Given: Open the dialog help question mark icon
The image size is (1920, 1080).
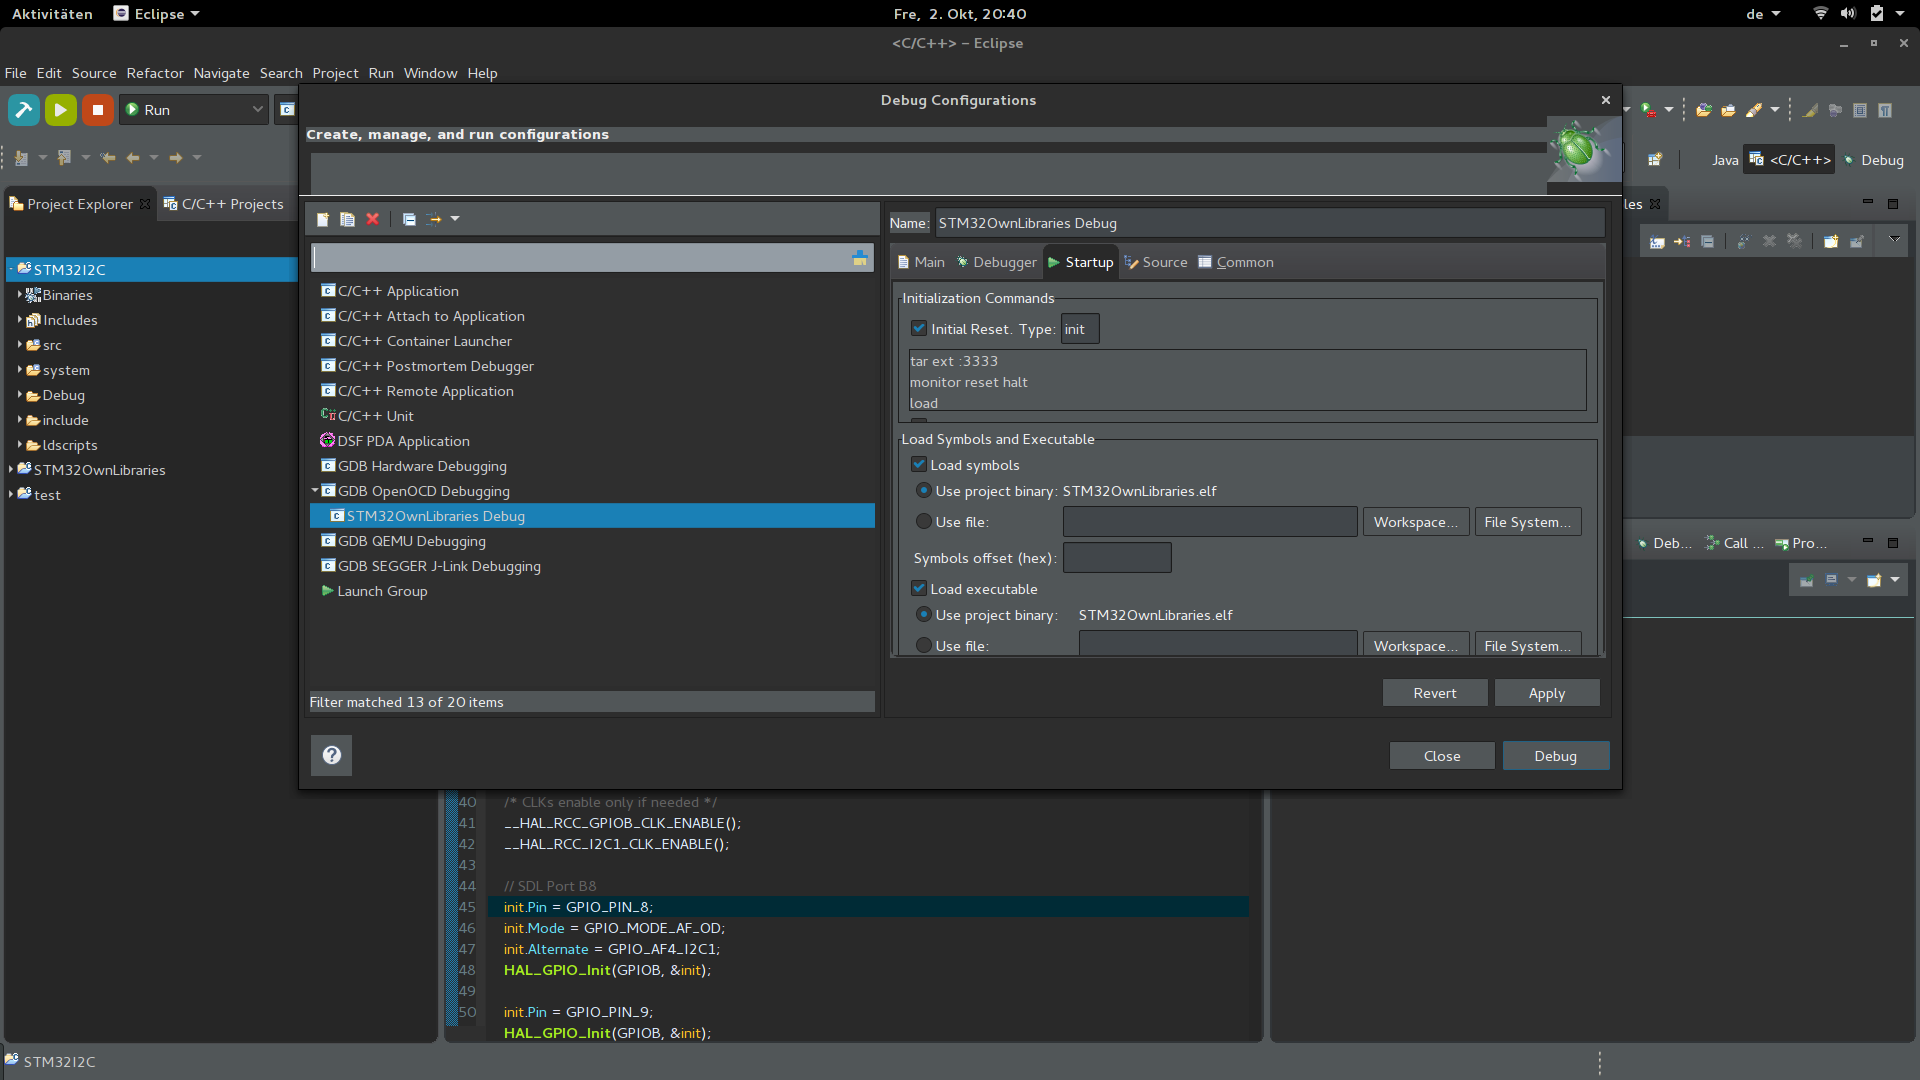Looking at the screenshot, I should [x=331, y=755].
